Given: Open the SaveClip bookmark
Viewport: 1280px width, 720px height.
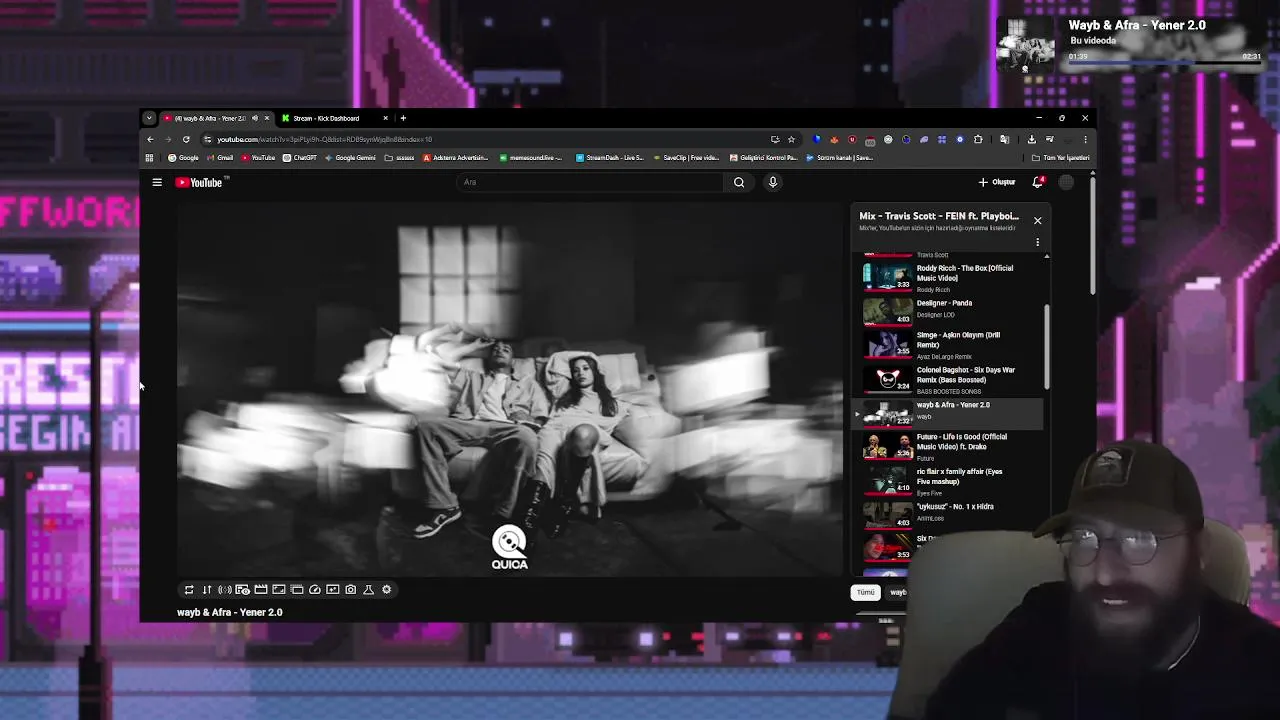Looking at the screenshot, I should pyautogui.click(x=685, y=158).
